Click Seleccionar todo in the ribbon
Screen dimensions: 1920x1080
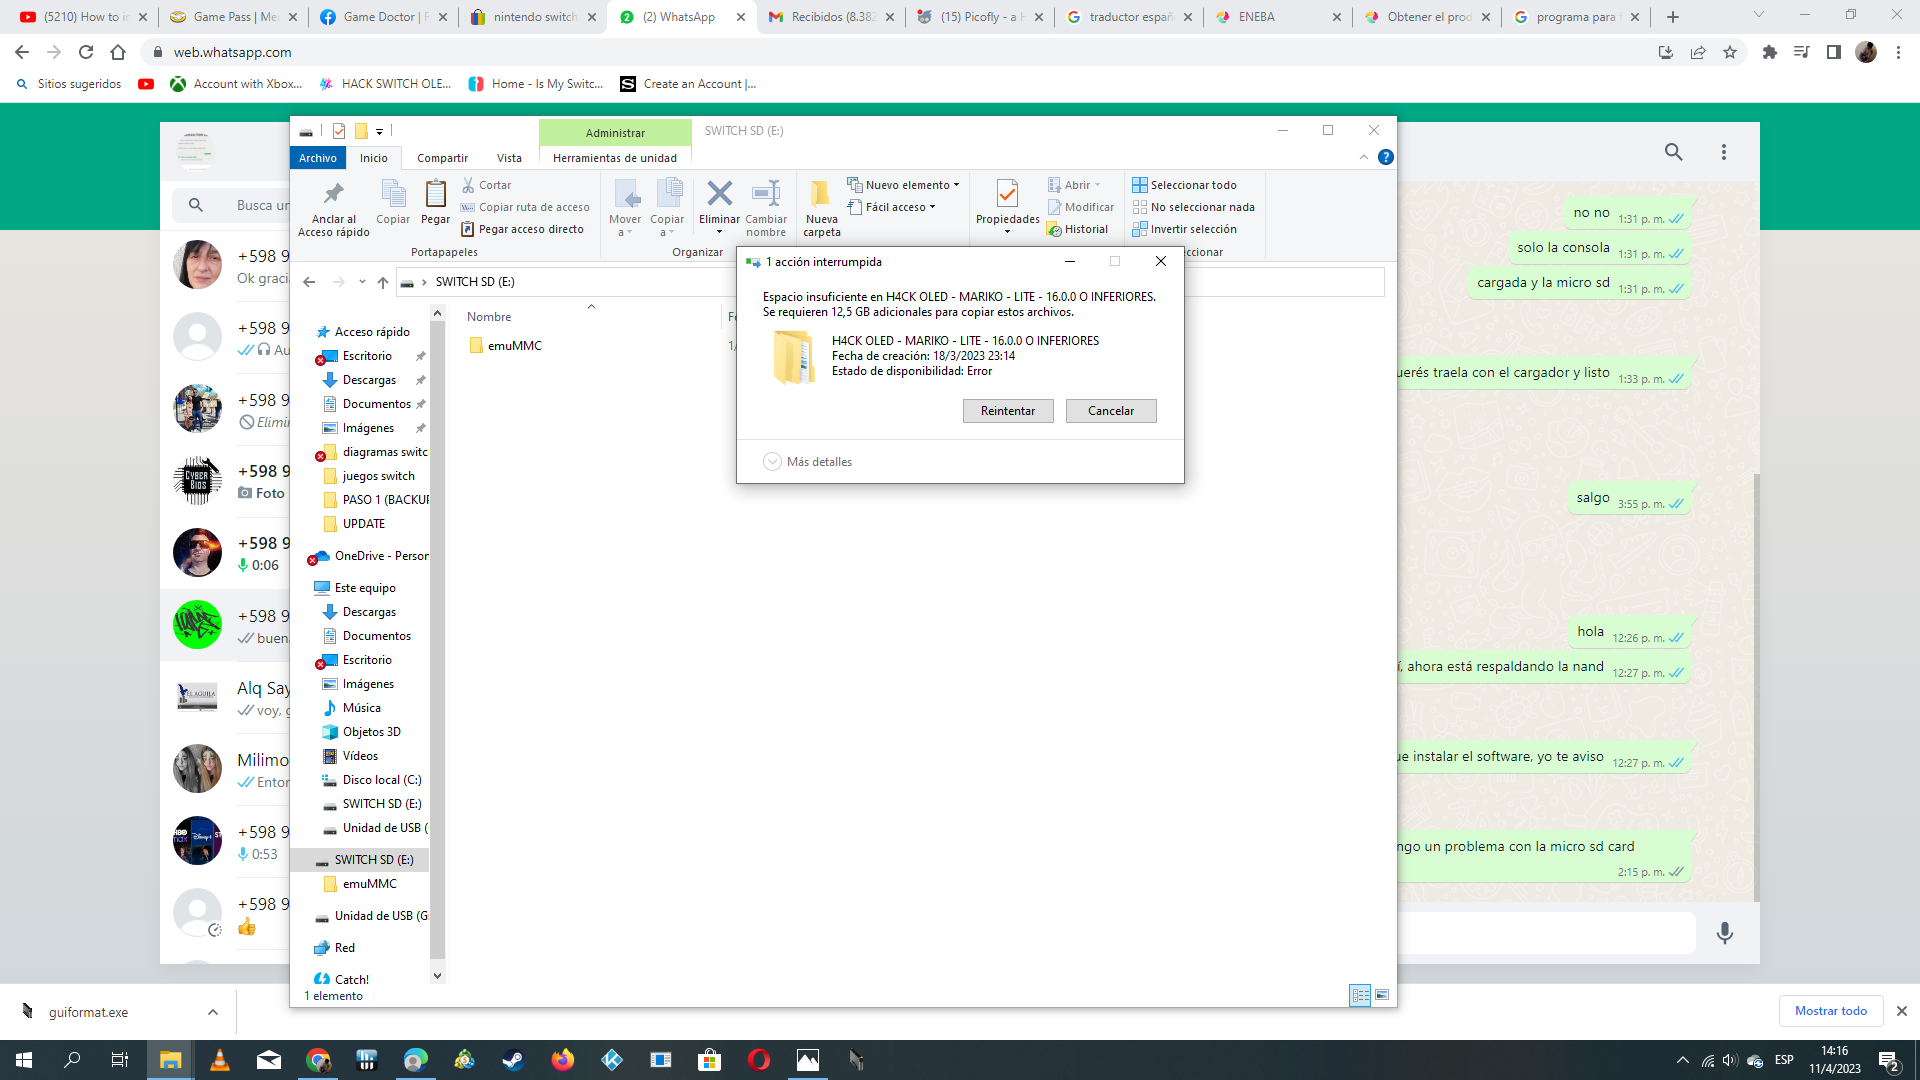1184,185
